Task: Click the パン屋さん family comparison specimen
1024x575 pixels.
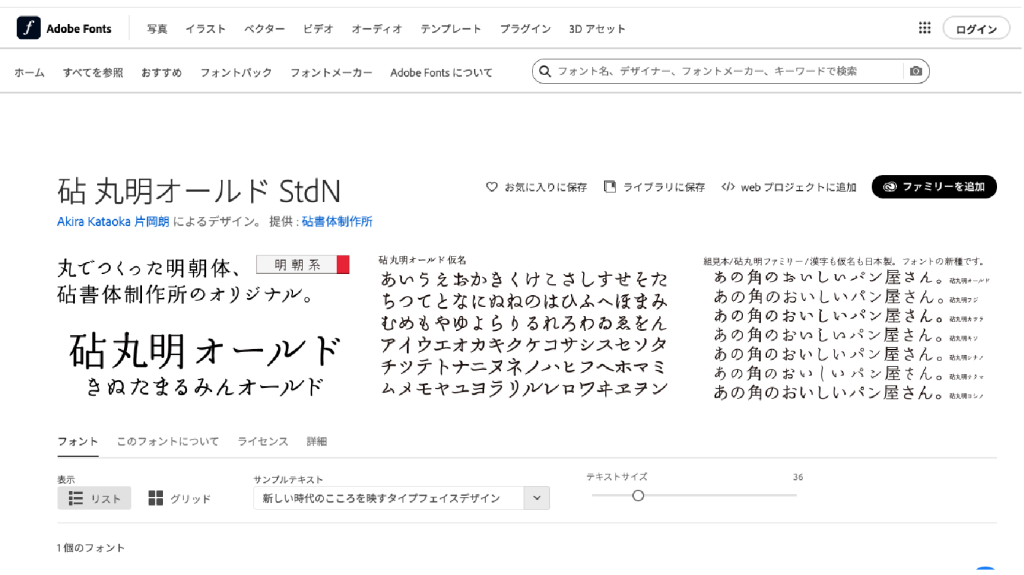Action: 846,329
